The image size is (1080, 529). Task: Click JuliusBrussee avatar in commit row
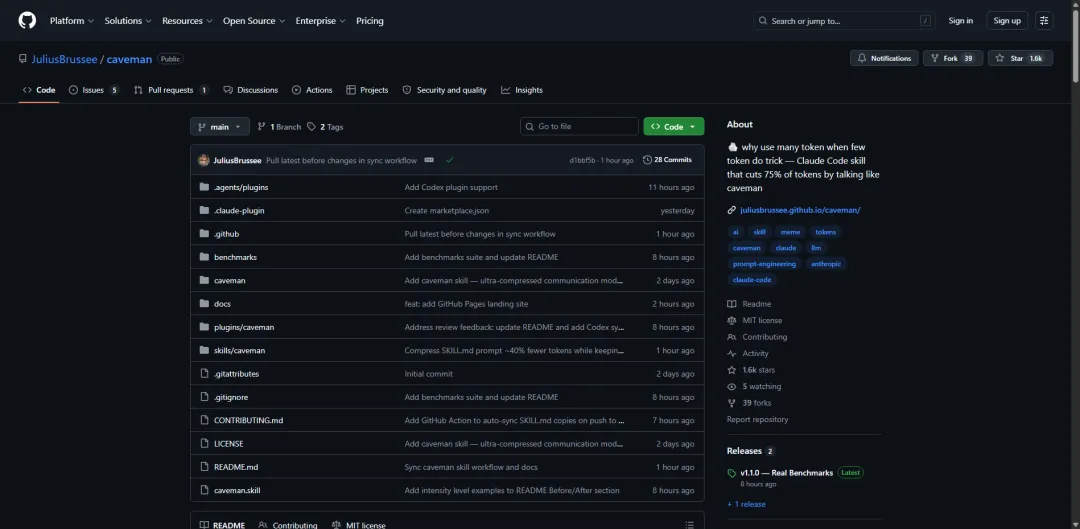tap(204, 160)
